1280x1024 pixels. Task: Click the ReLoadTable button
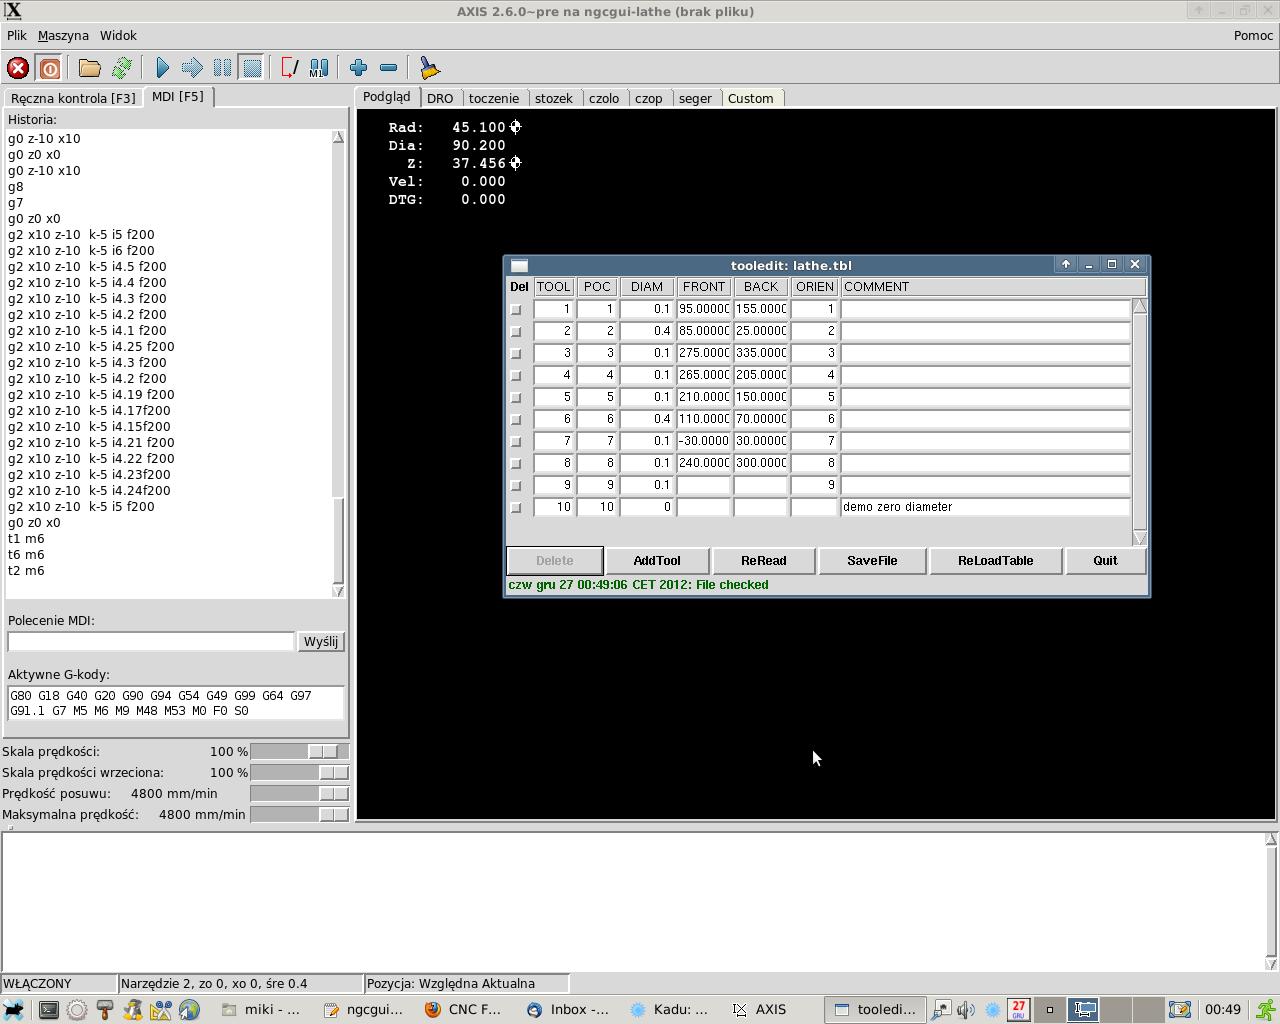coord(996,561)
